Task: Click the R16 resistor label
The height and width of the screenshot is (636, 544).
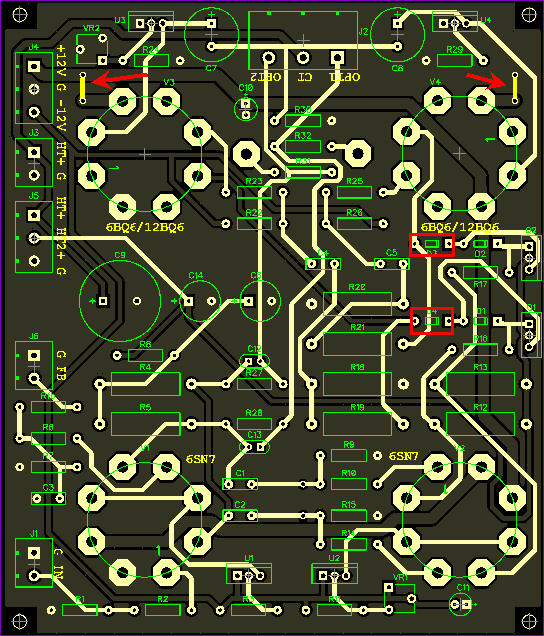Action: tap(480, 339)
